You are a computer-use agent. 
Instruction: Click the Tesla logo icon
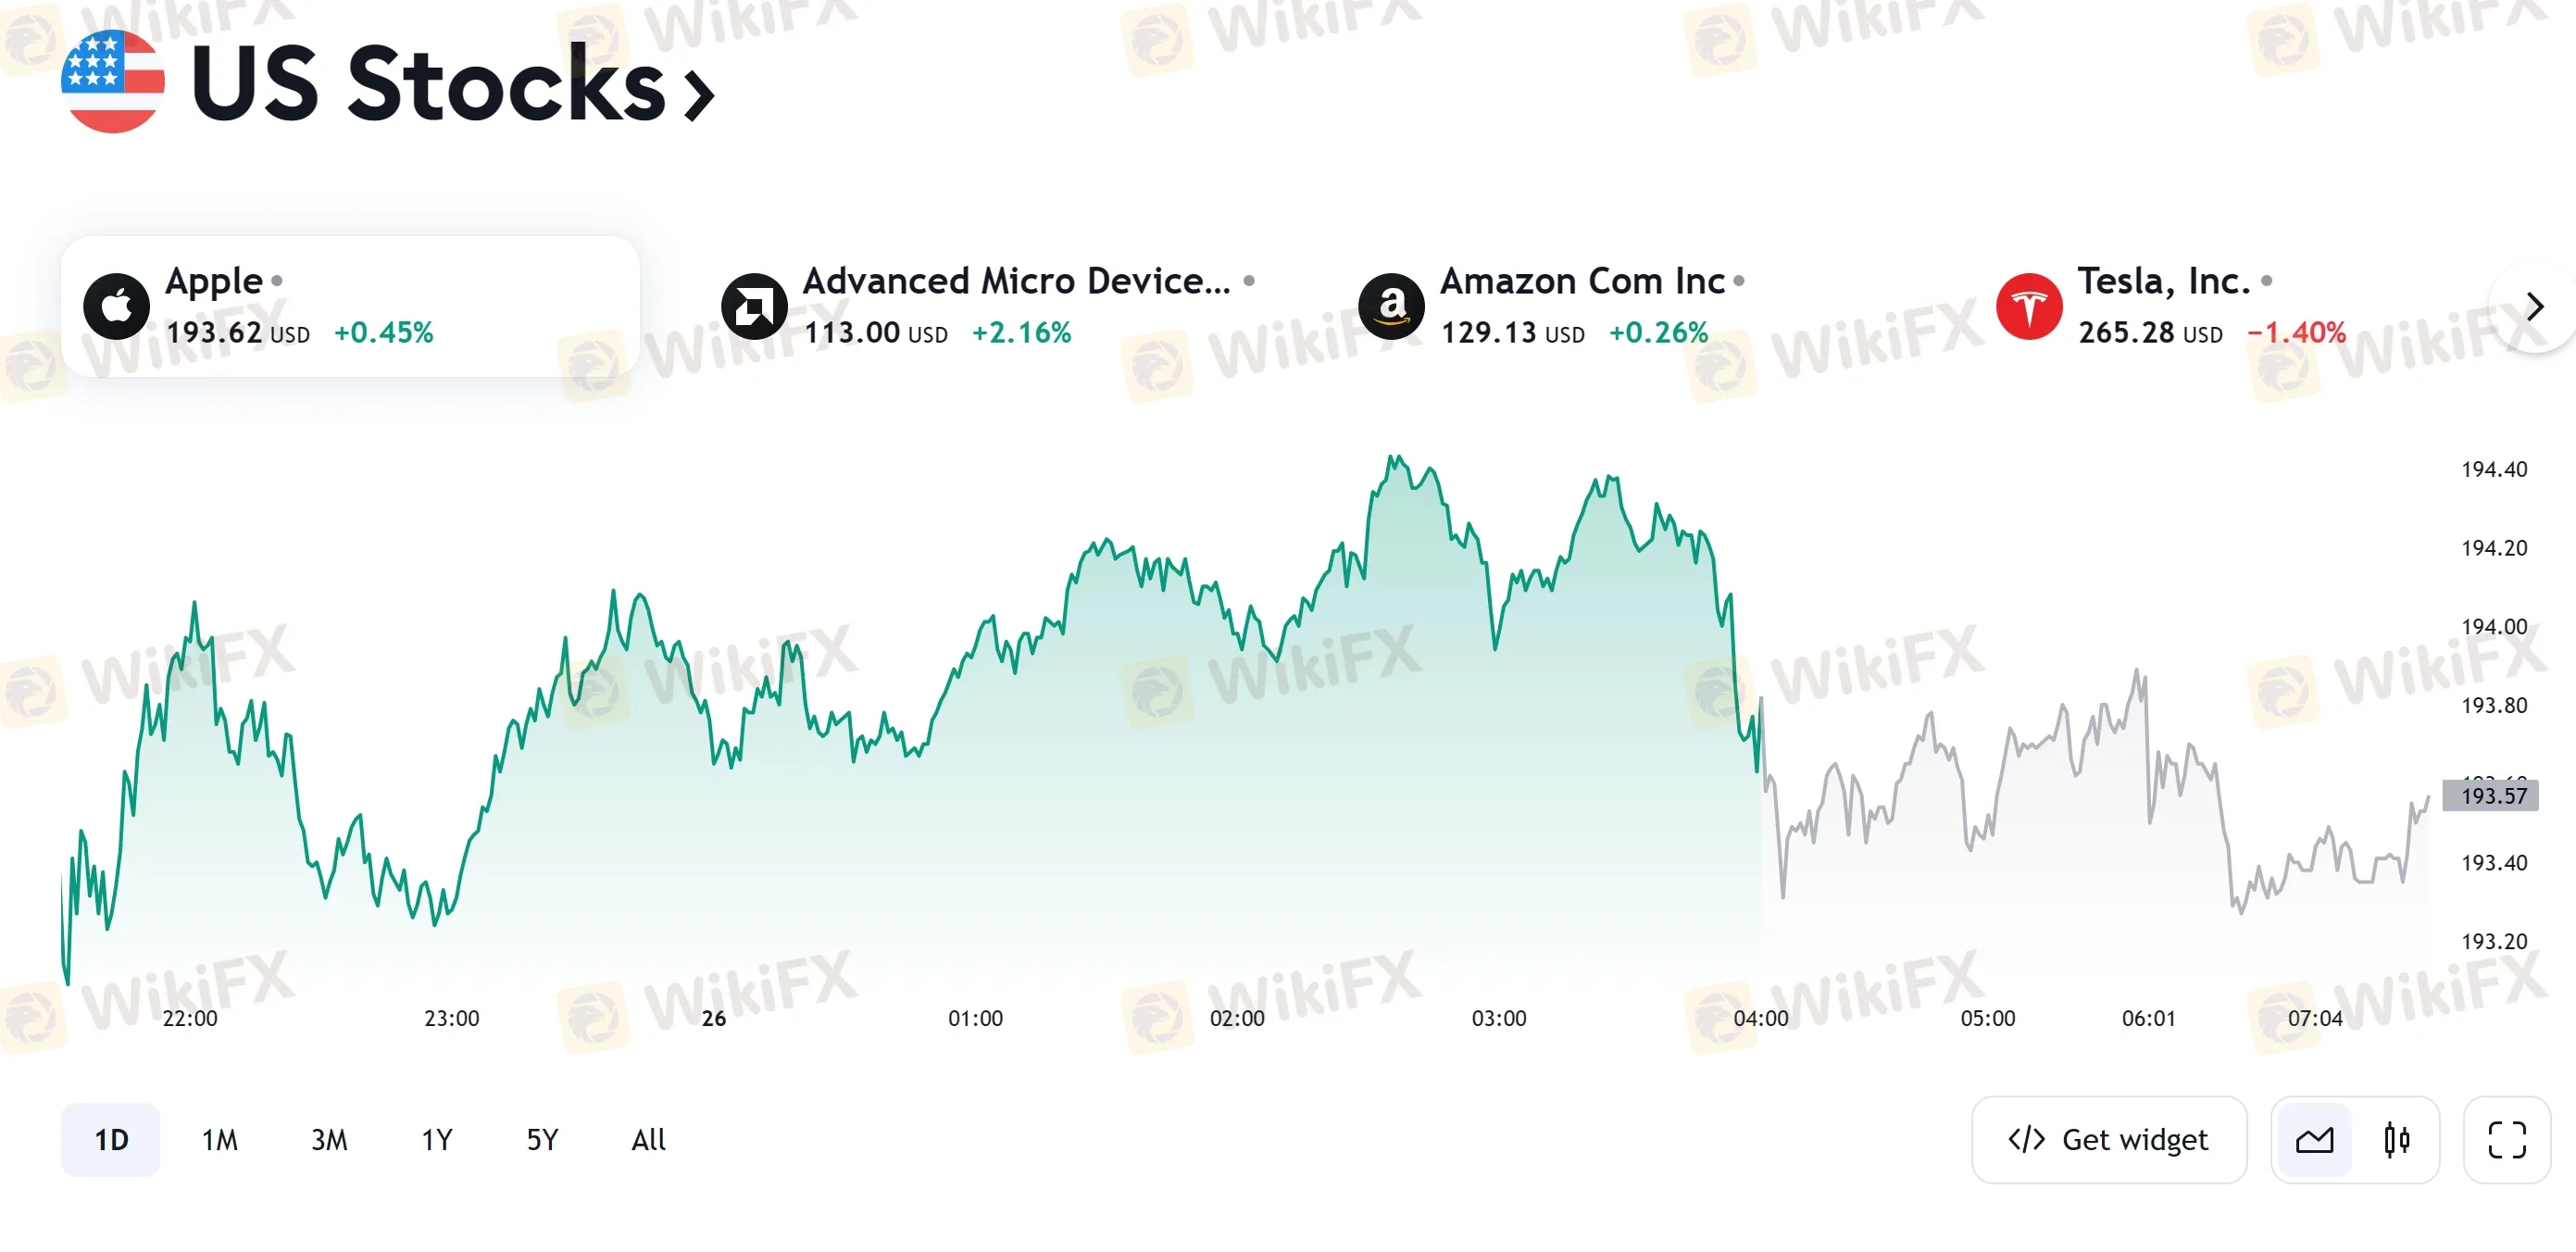[2029, 306]
